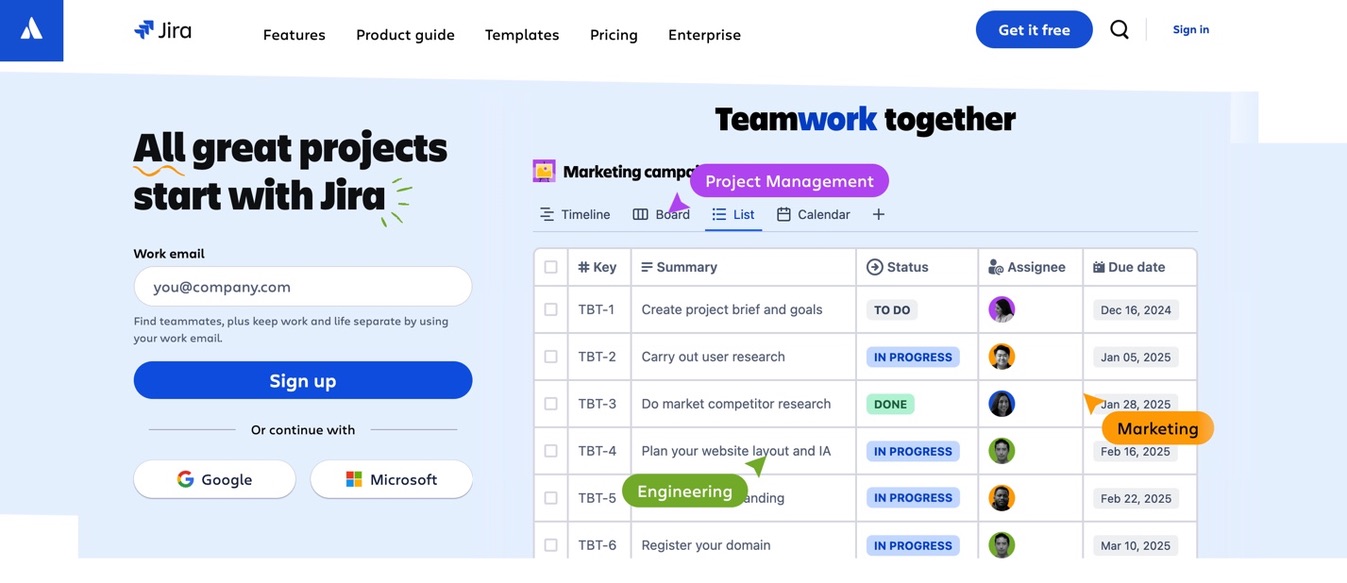Switch to the Timeline view icon
1347x583 pixels.
pos(546,214)
